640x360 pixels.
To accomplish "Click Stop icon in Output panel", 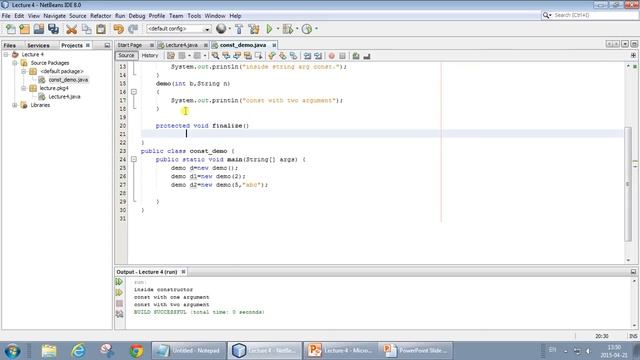I will (x=119, y=303).
